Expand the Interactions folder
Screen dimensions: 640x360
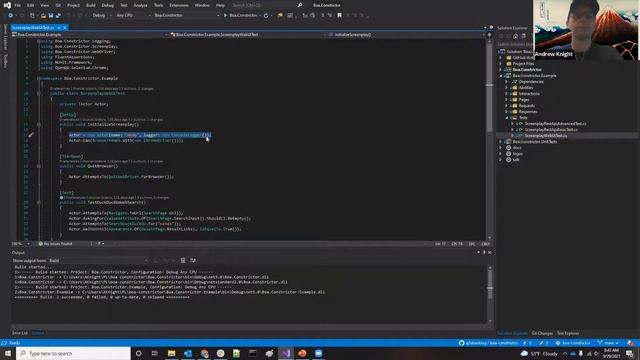(x=507, y=94)
